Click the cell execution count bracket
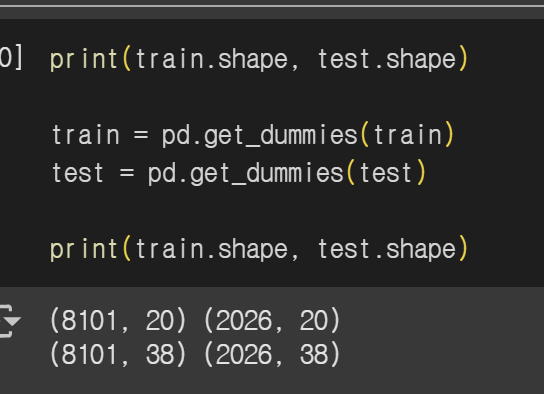 coord(10,58)
